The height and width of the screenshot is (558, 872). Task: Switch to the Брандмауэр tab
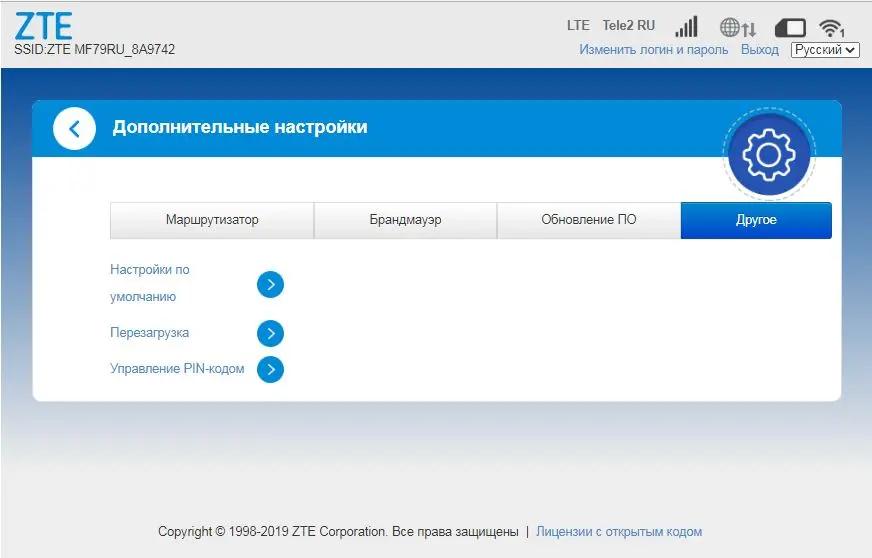[x=405, y=220]
